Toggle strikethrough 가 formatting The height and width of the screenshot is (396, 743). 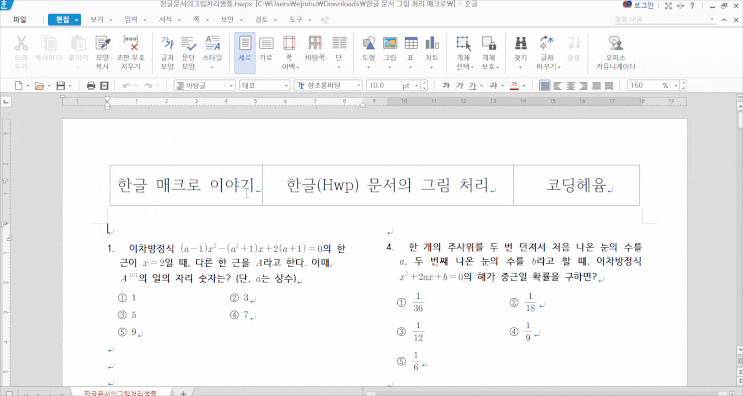tap(493, 86)
